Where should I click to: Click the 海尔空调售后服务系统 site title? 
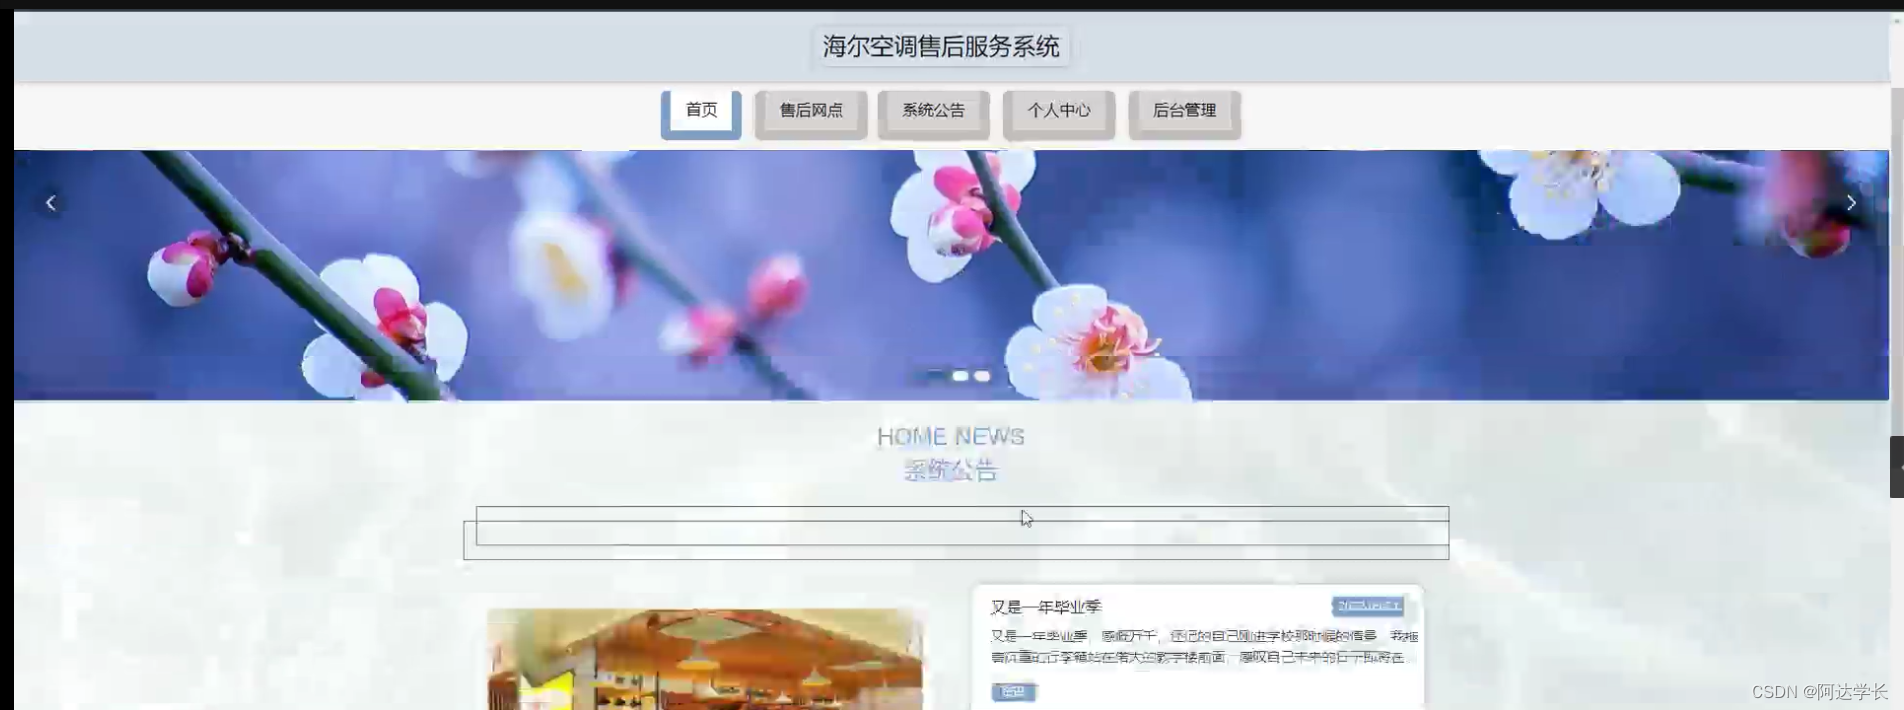941,47
